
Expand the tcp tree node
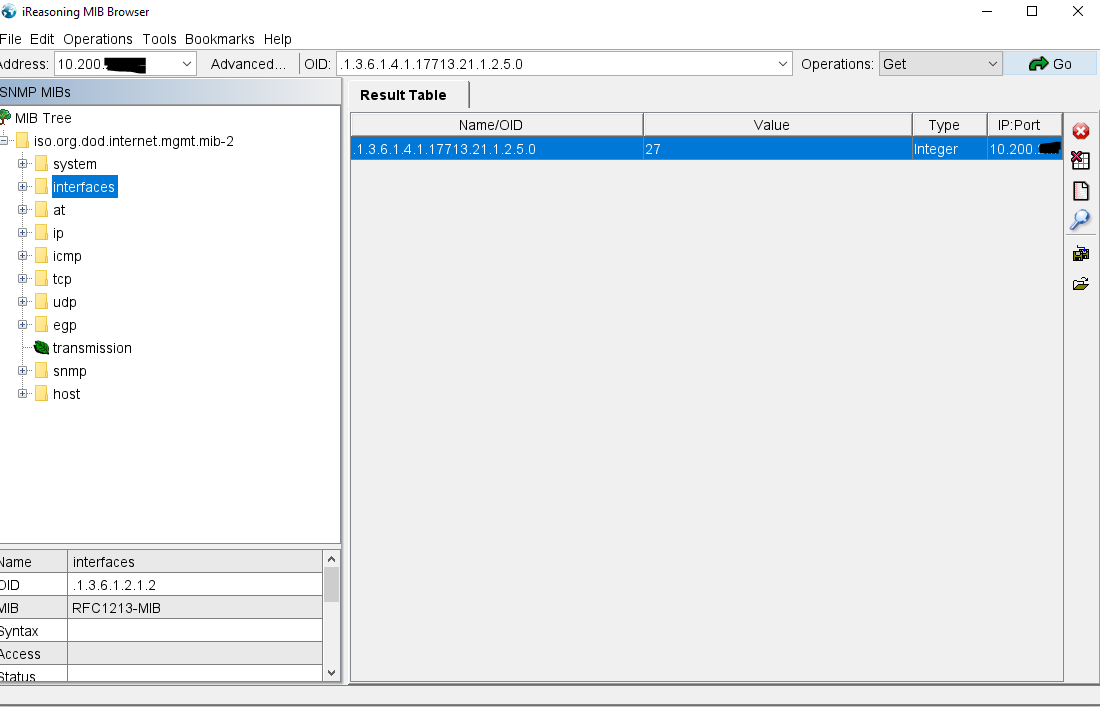point(22,278)
